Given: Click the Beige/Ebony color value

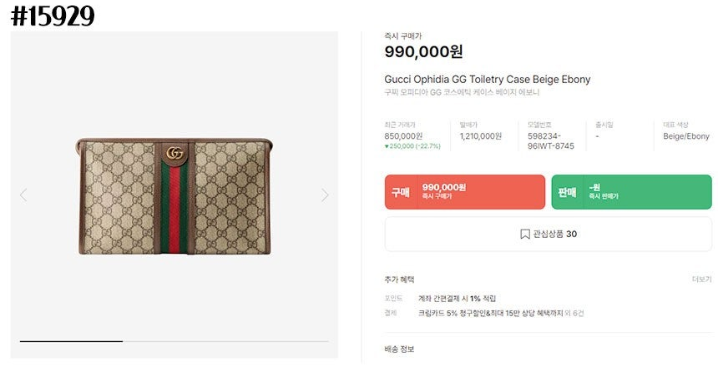Looking at the screenshot, I should click(x=686, y=136).
